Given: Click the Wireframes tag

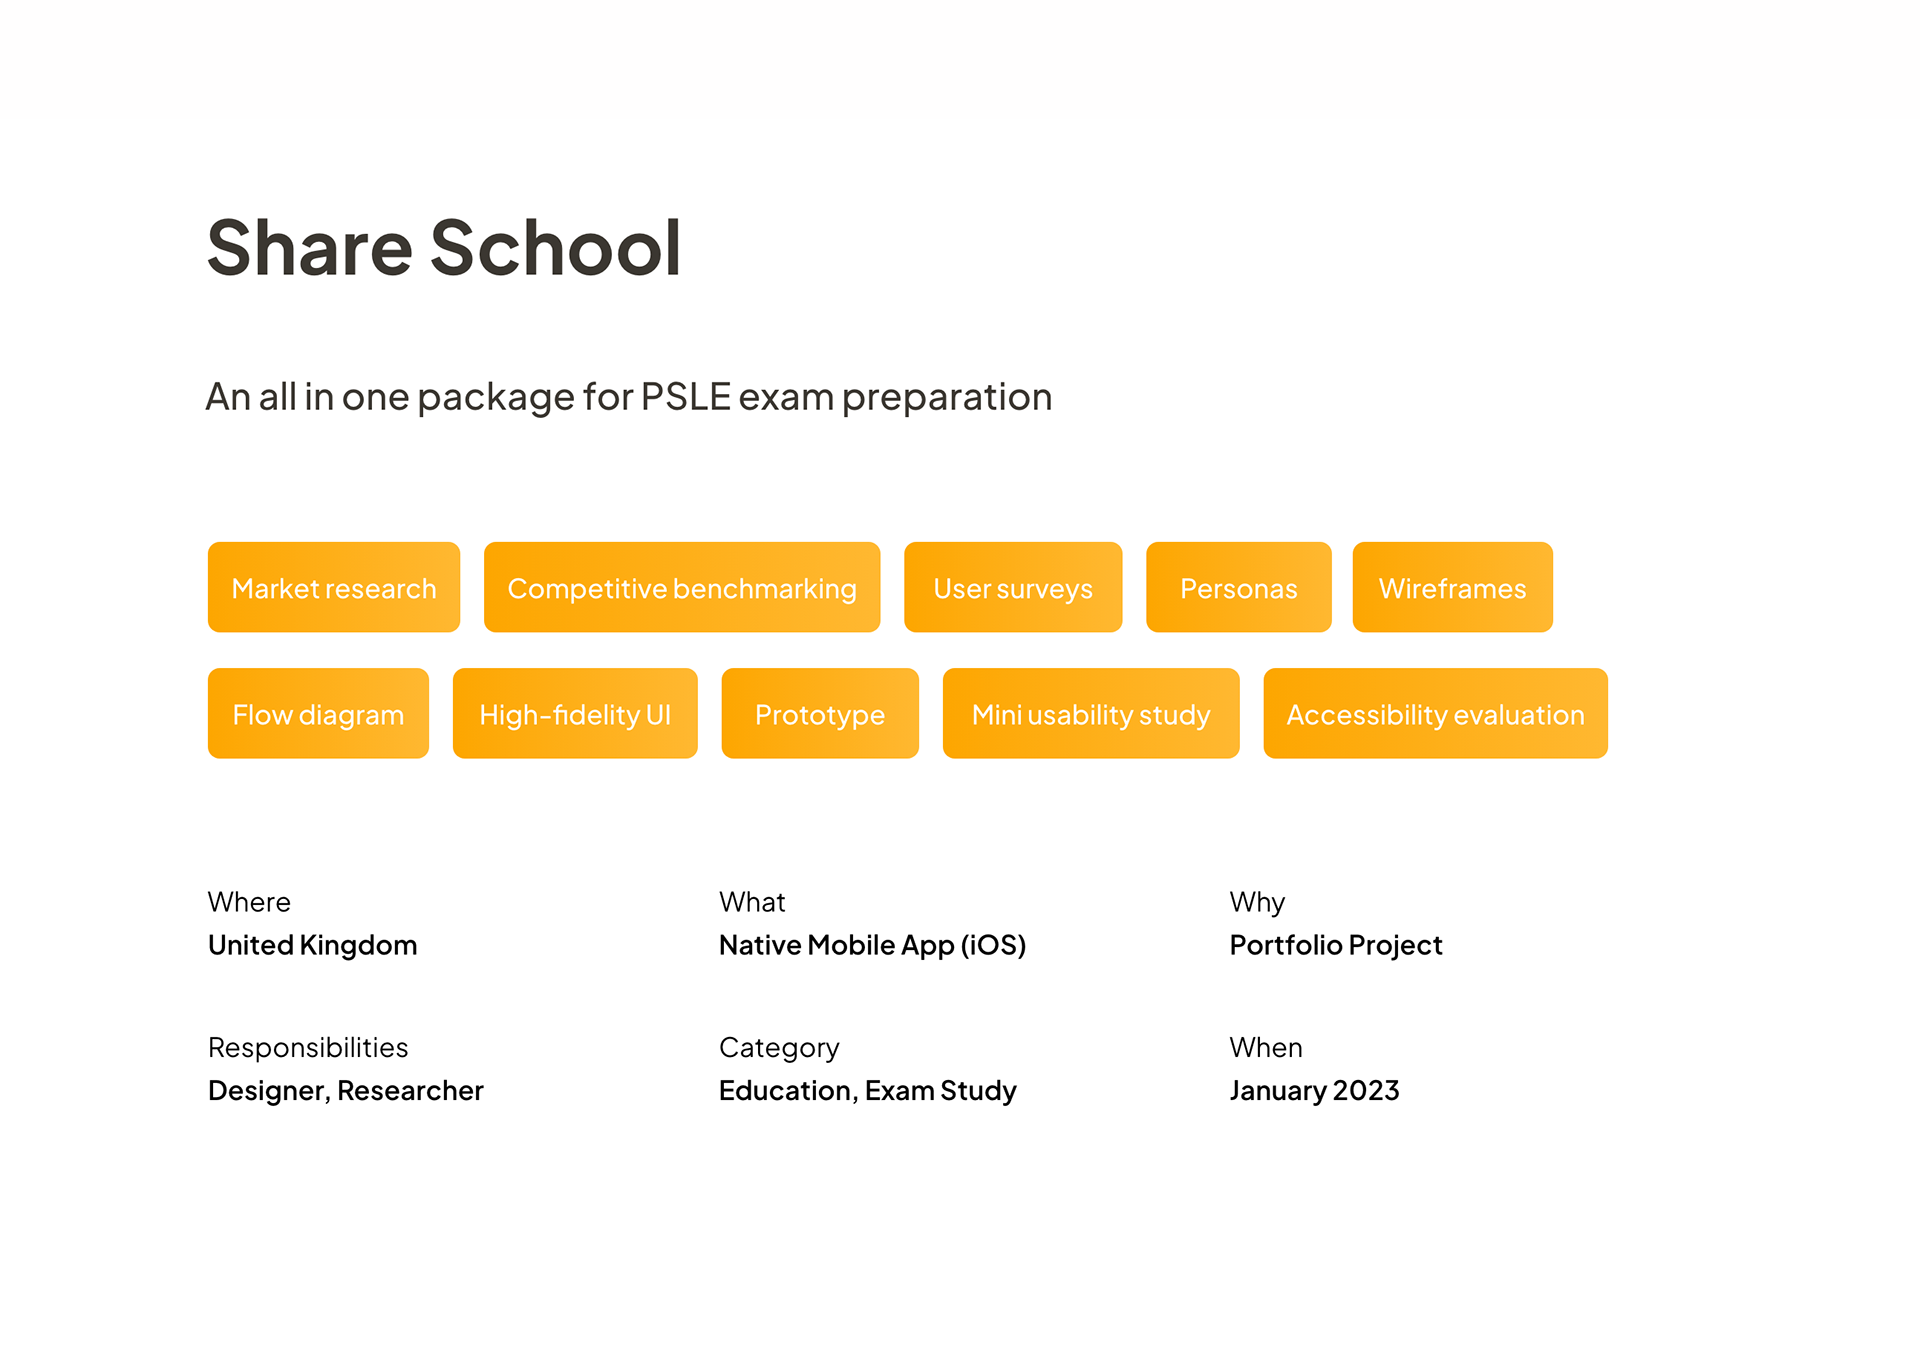Looking at the screenshot, I should click(x=1451, y=587).
